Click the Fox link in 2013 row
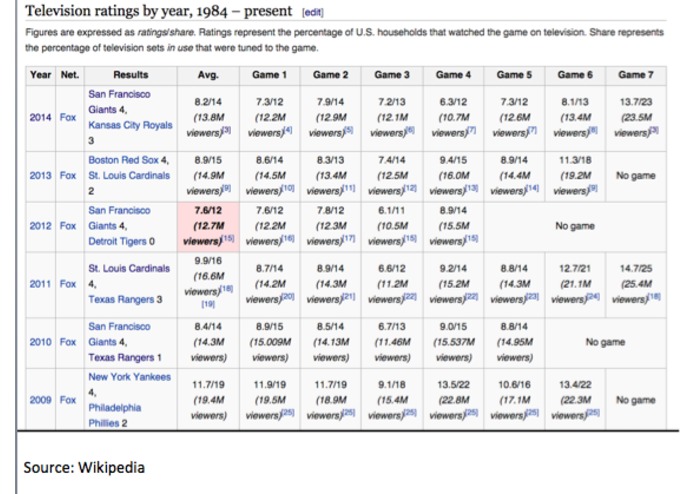 (x=68, y=175)
